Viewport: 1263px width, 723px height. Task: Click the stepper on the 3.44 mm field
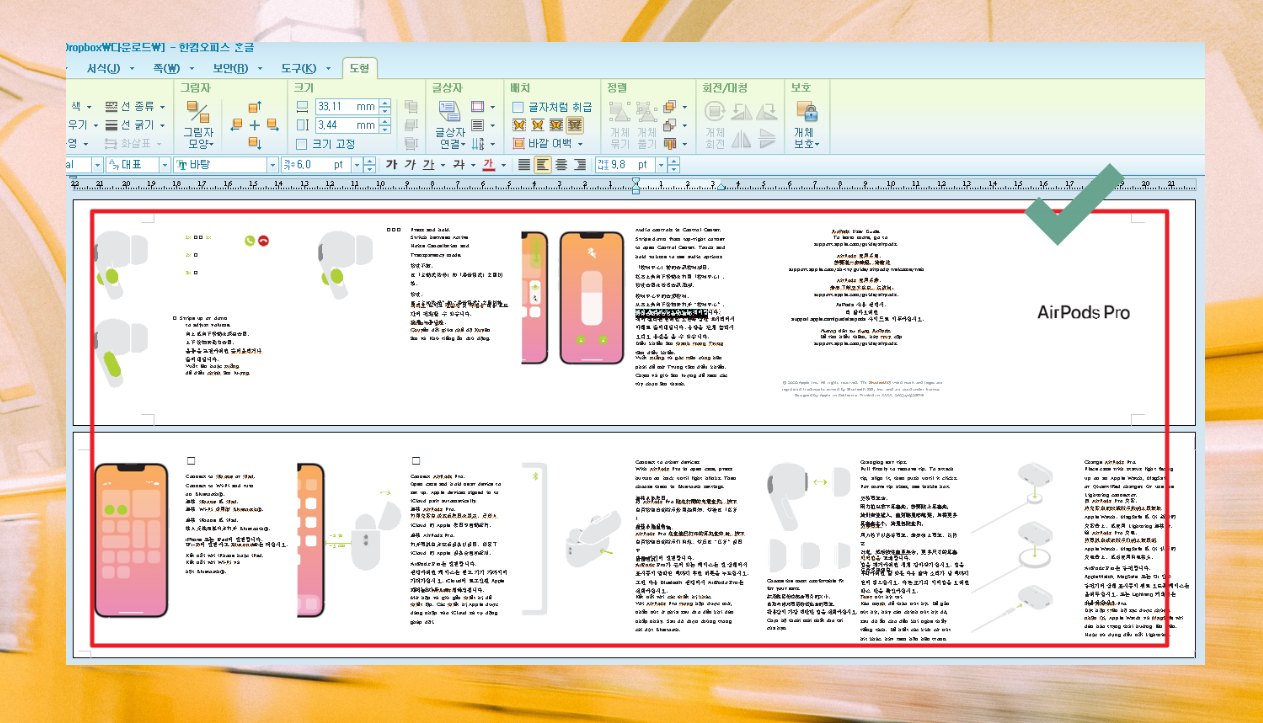385,125
